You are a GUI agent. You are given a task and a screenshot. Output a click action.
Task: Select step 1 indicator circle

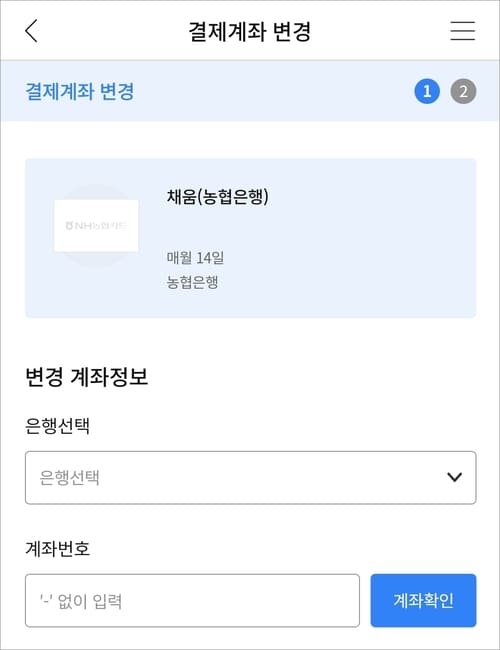click(427, 91)
